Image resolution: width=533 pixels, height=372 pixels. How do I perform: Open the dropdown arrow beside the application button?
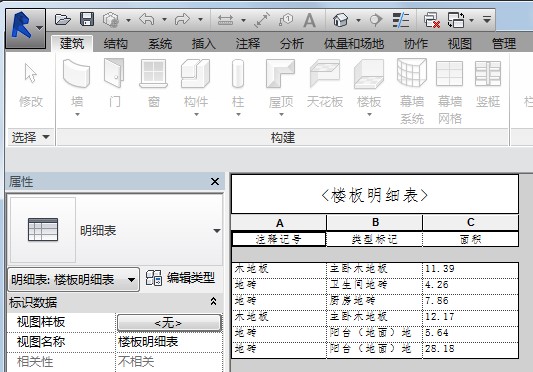[39, 28]
